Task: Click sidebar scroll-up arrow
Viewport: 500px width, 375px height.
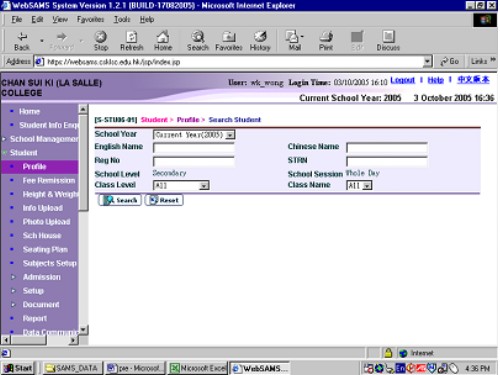Action: point(83,109)
